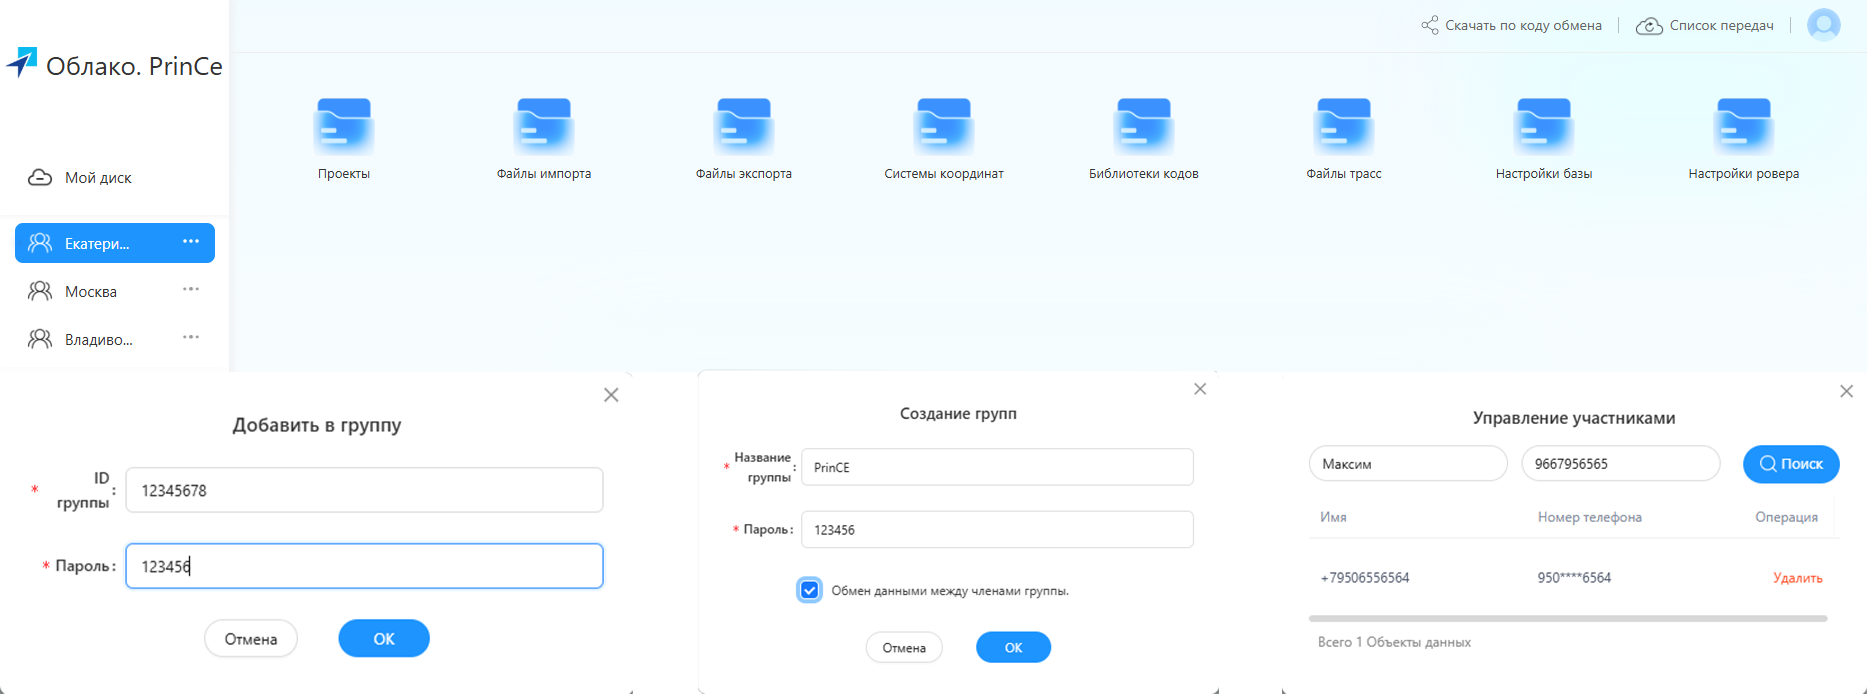Click the Создание групп dialog title
Image resolution: width=1867 pixels, height=694 pixels.
(958, 413)
